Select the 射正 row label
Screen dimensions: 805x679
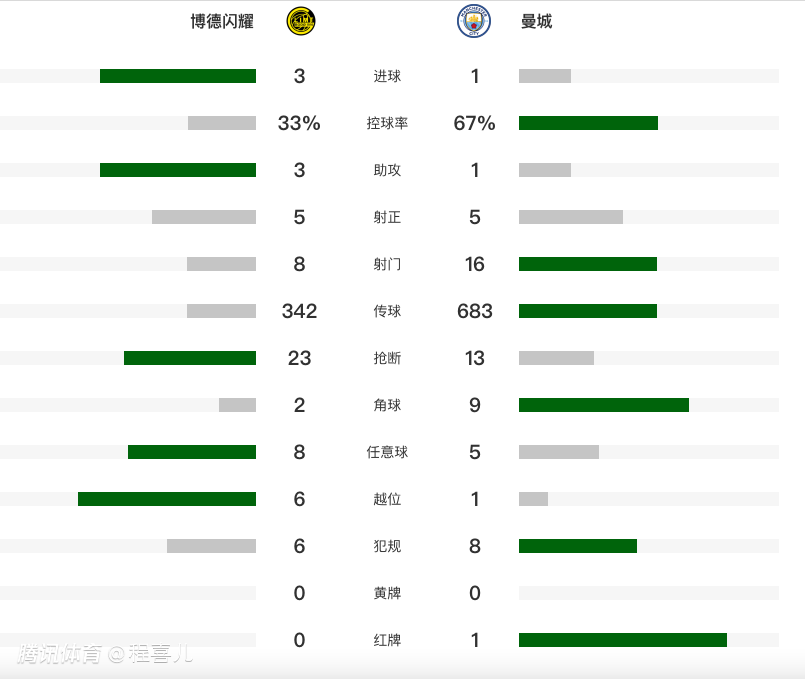click(387, 217)
